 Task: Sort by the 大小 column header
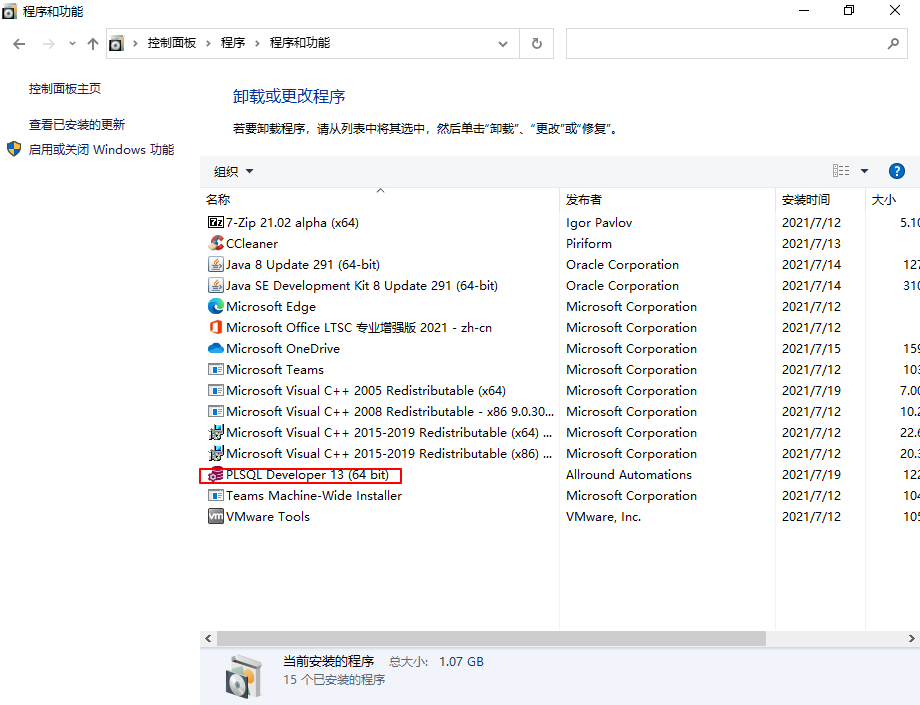coord(892,199)
